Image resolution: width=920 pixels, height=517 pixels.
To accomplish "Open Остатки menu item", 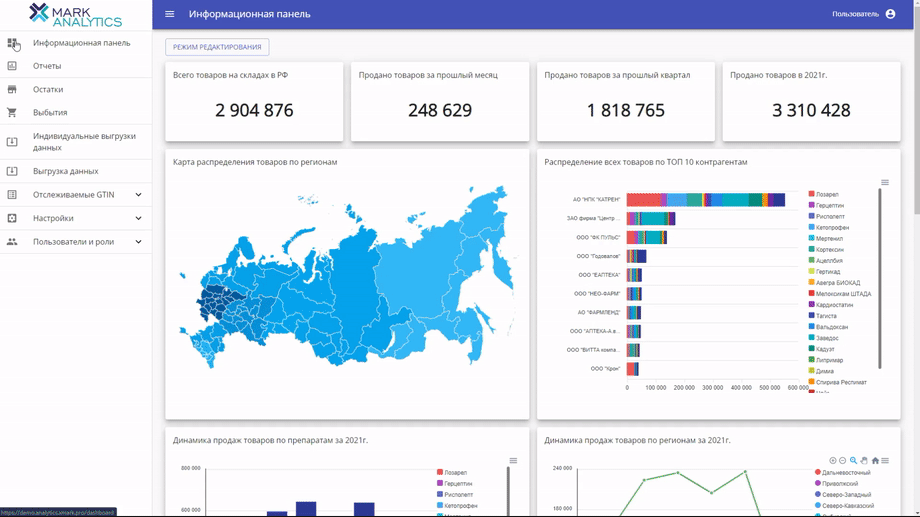I will [x=76, y=89].
